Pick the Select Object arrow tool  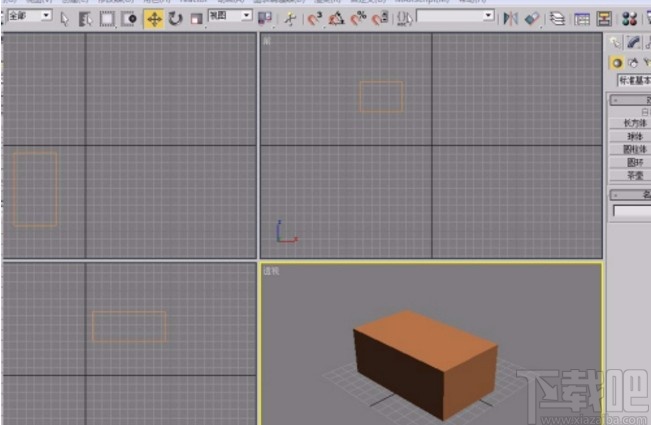(64, 19)
